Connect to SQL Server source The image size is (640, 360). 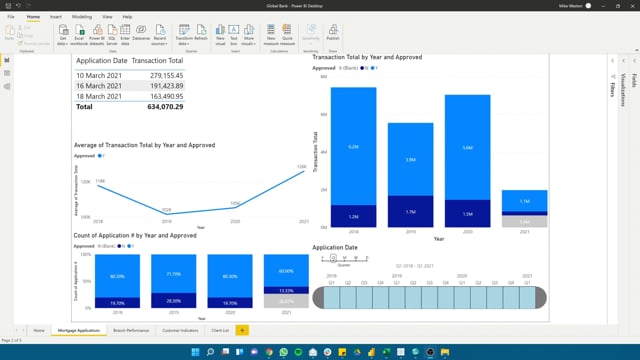coord(112,35)
